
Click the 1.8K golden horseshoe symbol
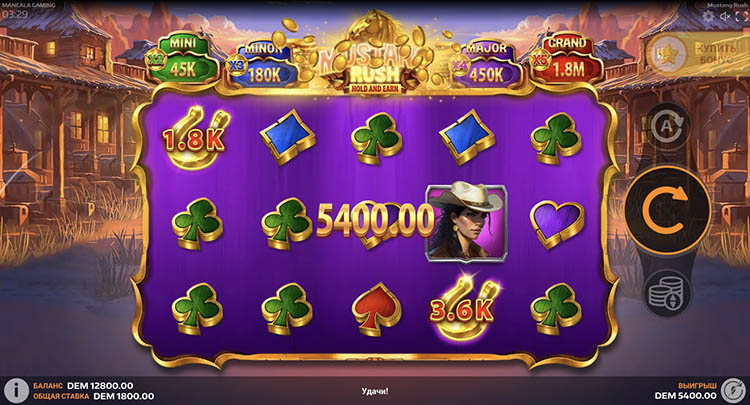click(194, 138)
